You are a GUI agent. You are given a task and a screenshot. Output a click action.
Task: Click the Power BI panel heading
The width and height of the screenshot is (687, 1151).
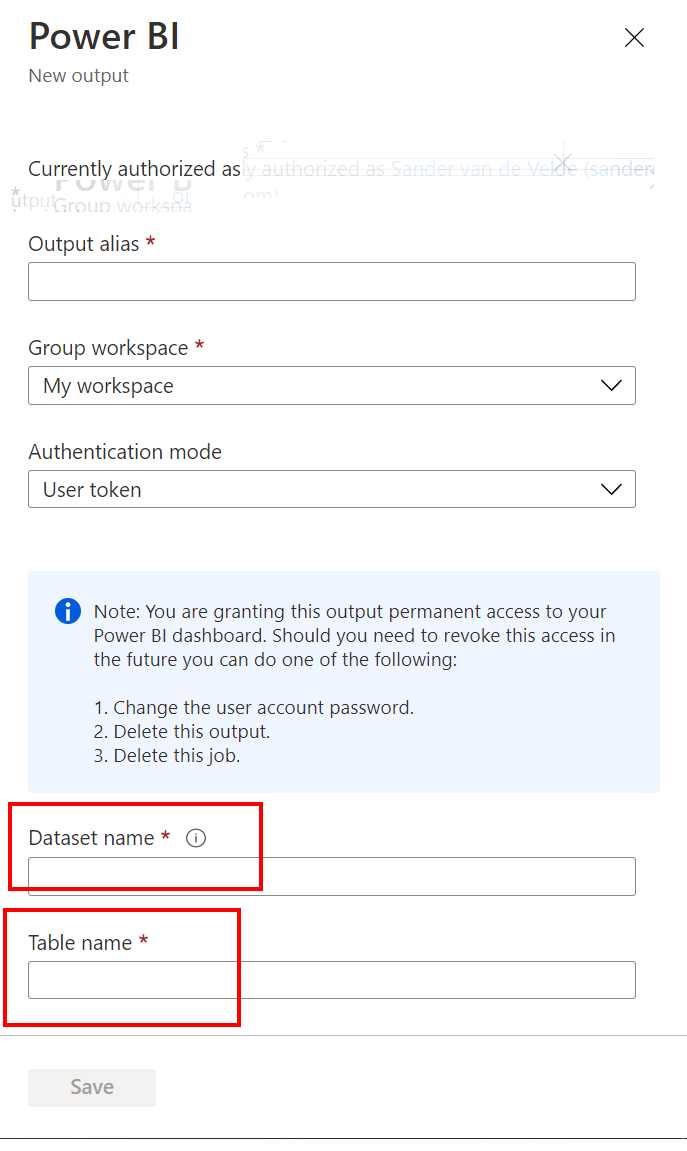(104, 36)
